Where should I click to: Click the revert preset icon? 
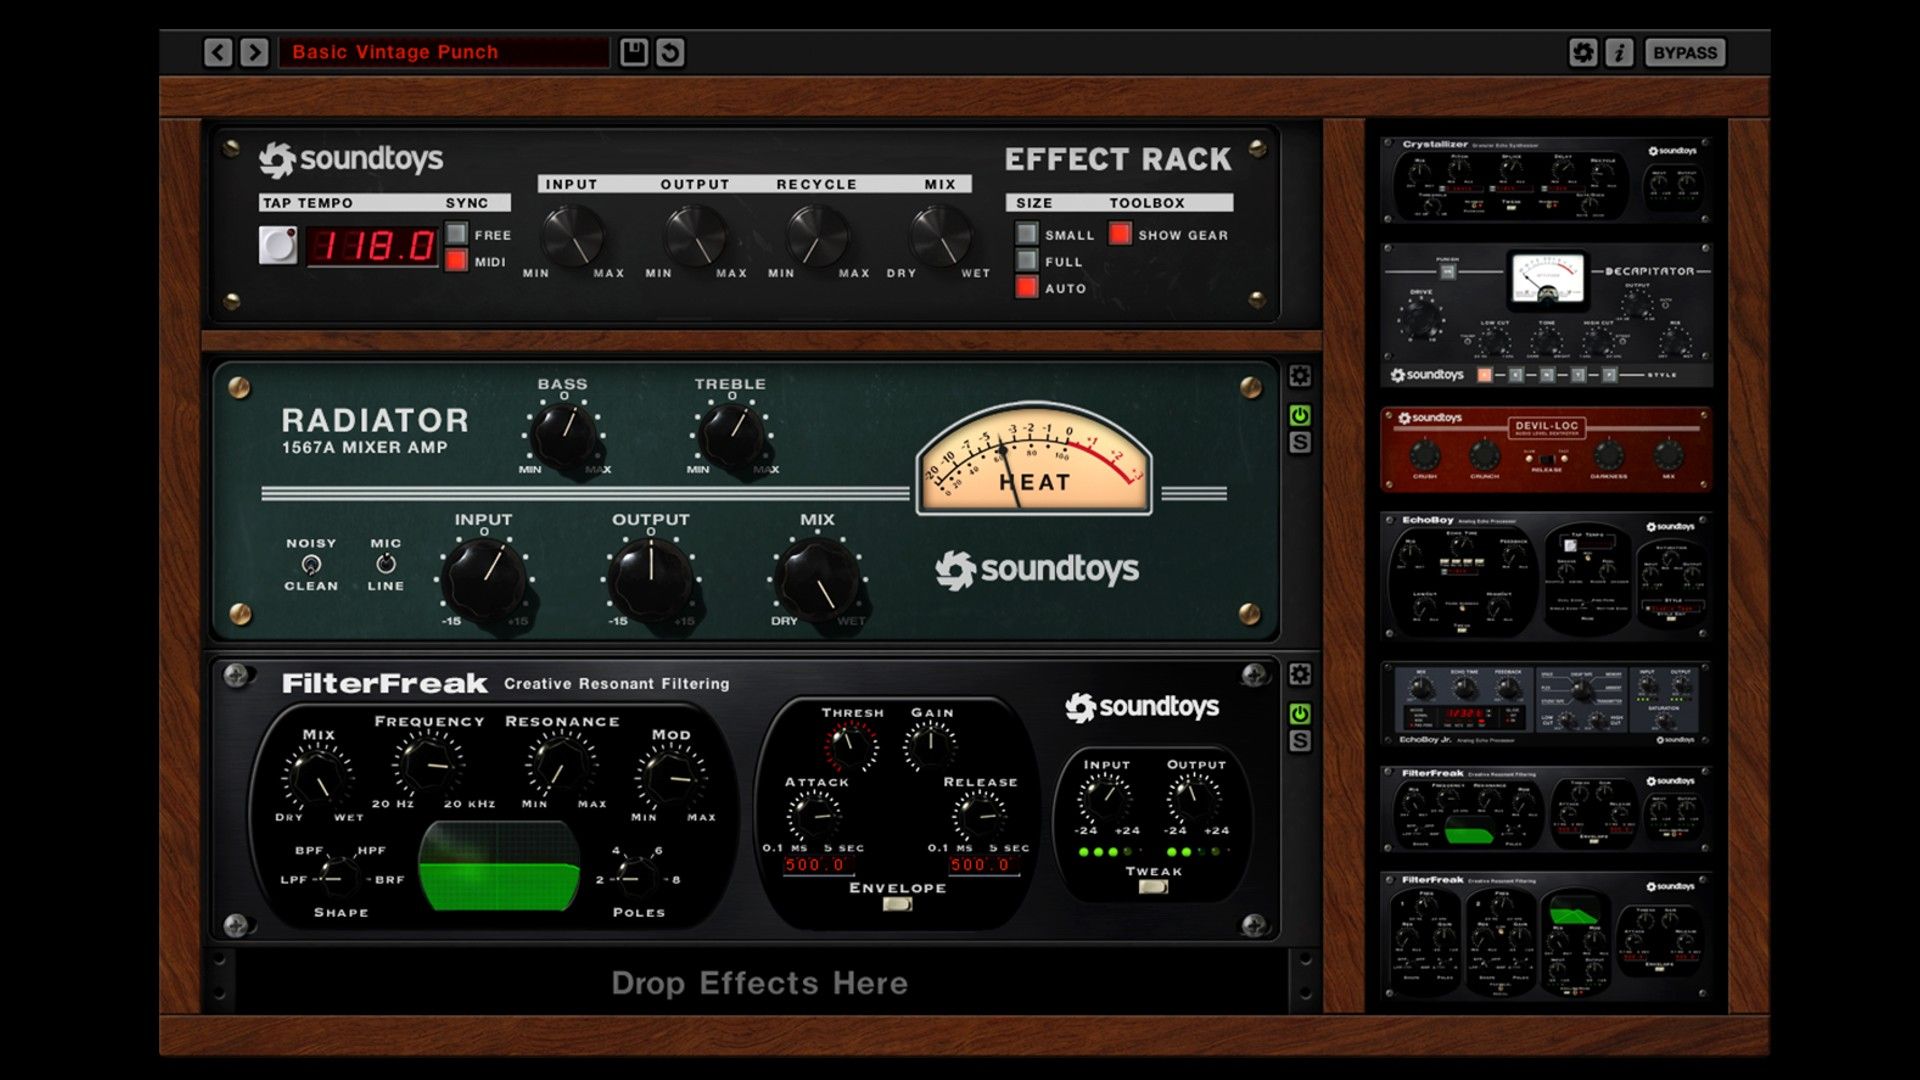(670, 52)
